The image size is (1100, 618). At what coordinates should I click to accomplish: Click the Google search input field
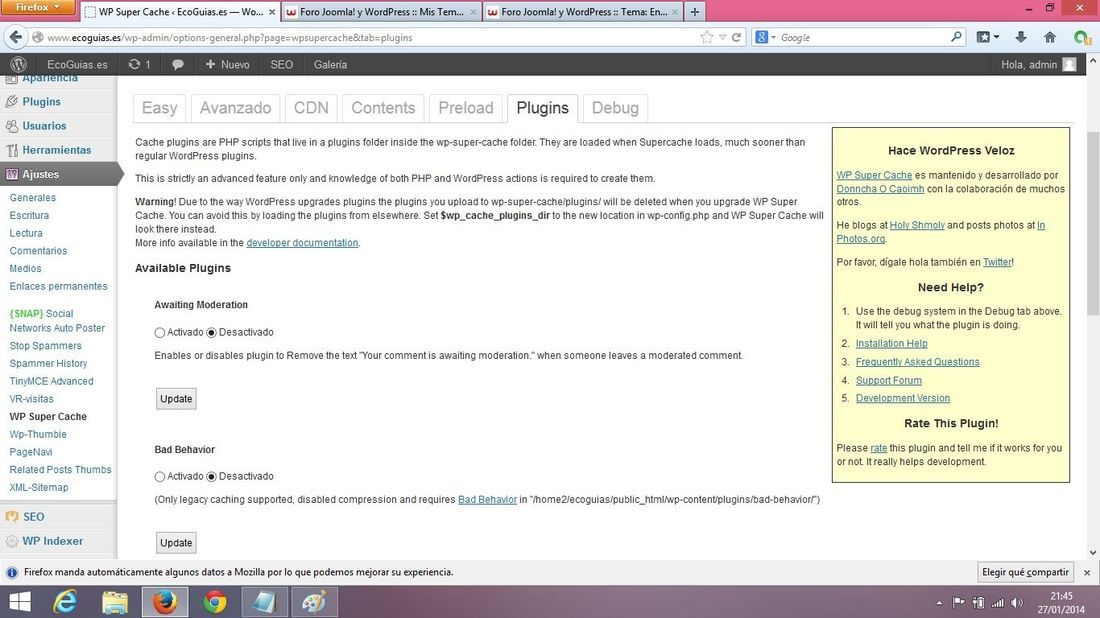[863, 37]
